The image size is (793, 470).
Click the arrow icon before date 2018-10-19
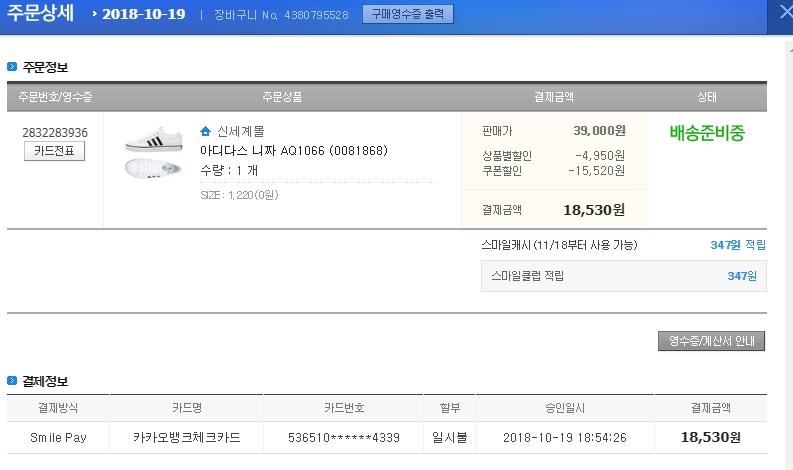click(x=93, y=14)
